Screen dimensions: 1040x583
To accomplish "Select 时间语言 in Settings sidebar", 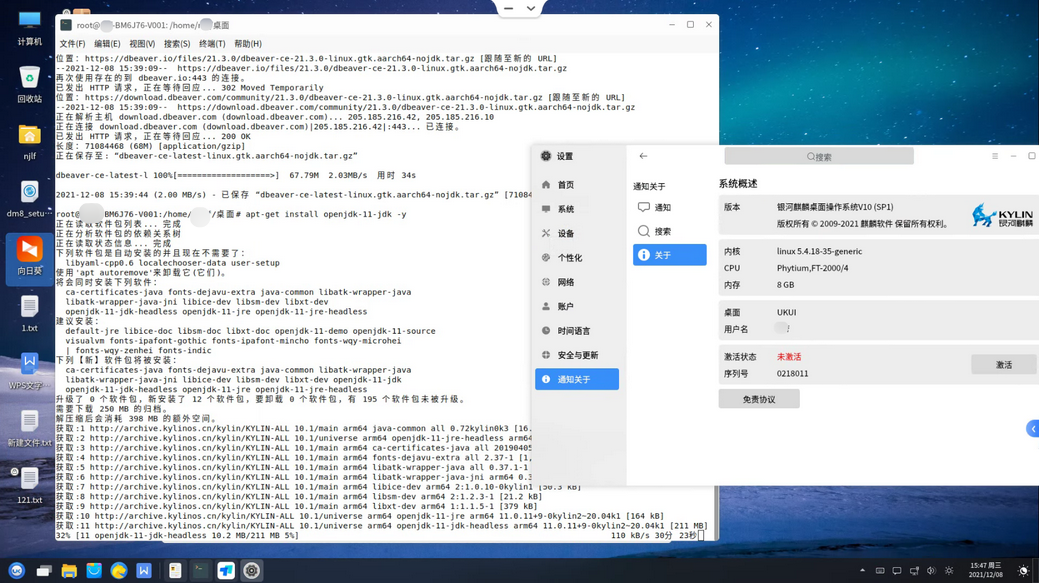I will [577, 331].
